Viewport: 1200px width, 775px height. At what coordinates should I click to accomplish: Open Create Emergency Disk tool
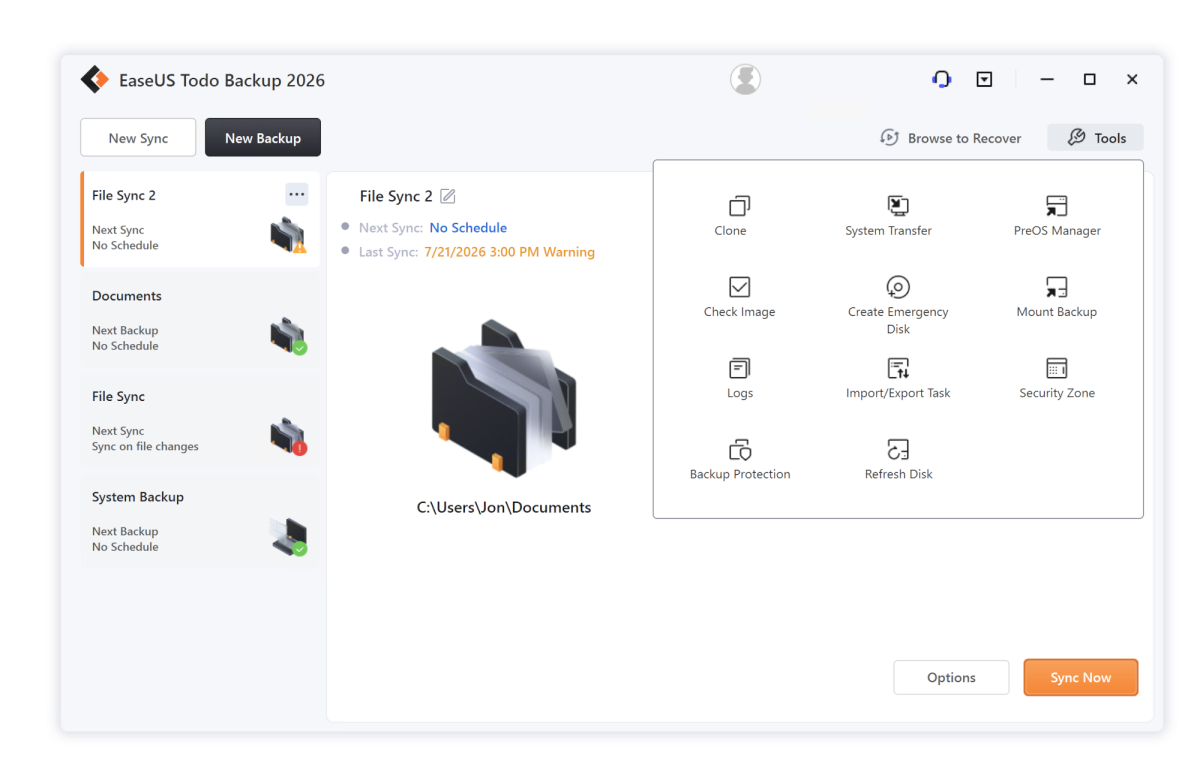898,305
